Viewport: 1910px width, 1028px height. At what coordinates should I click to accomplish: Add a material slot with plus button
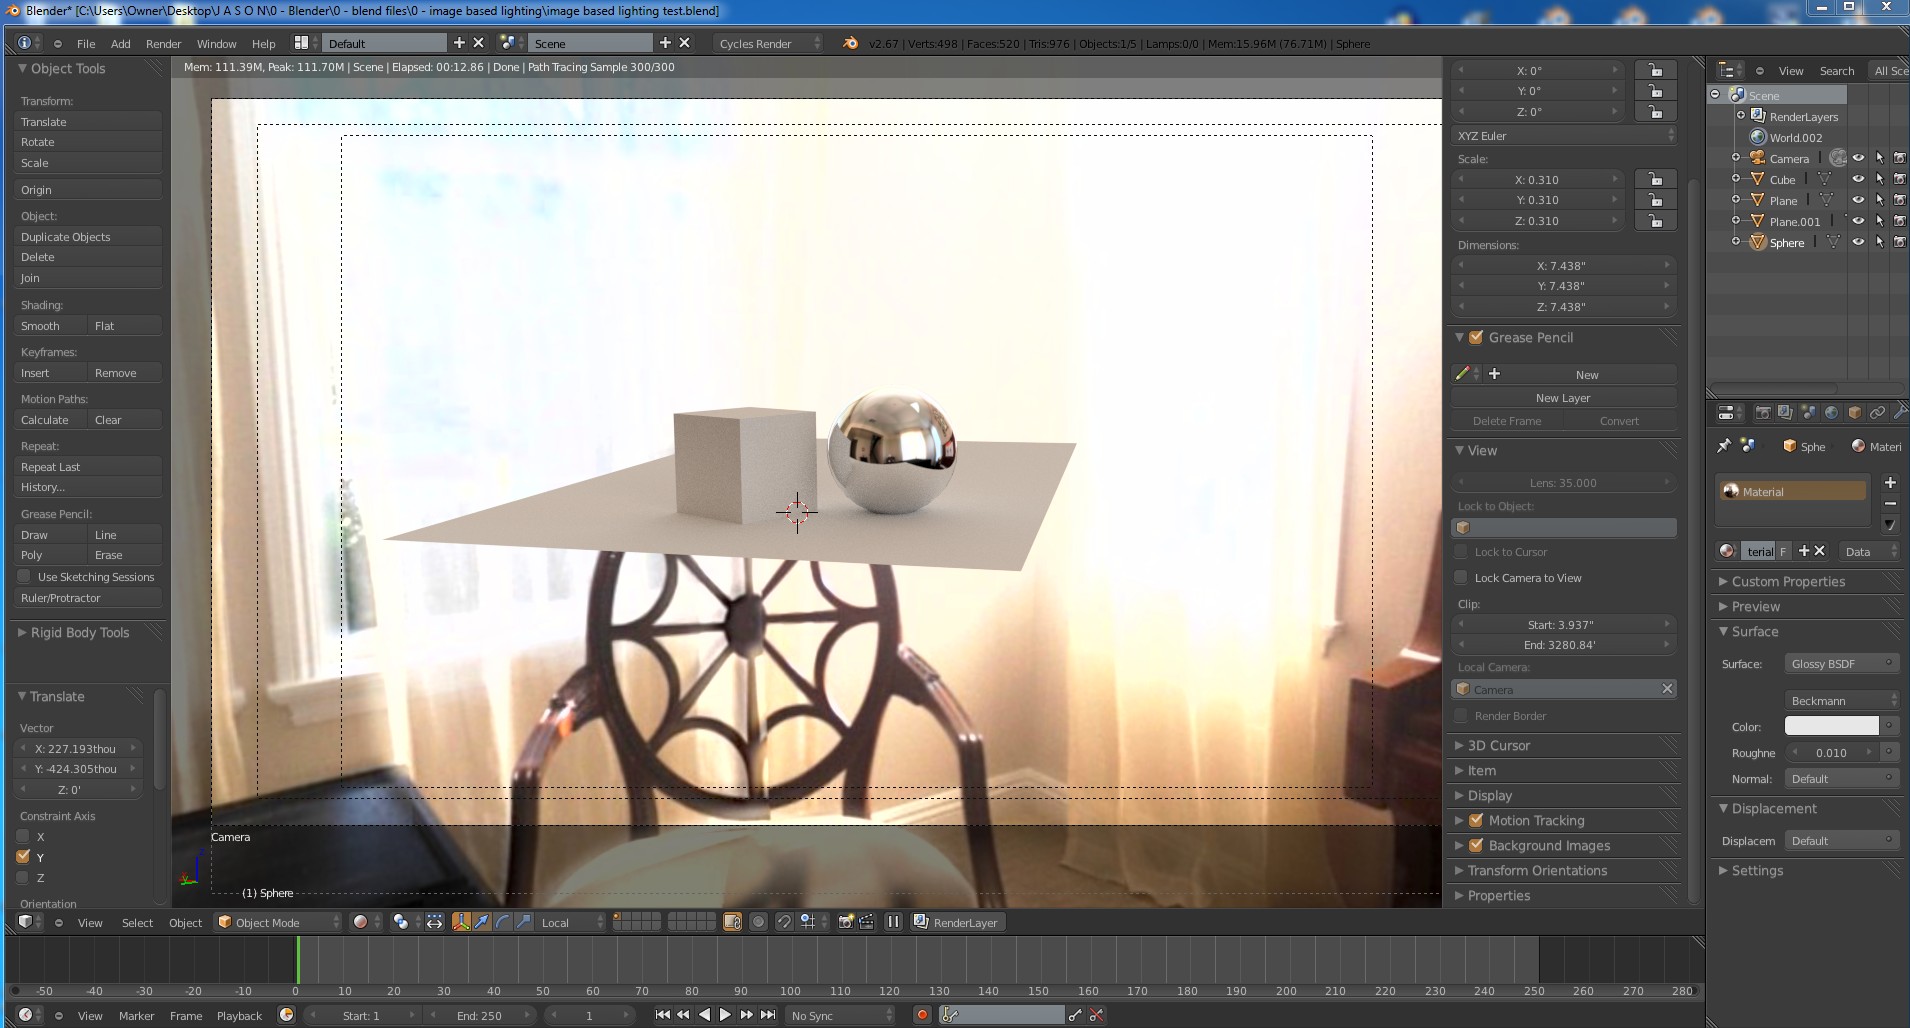point(1890,483)
